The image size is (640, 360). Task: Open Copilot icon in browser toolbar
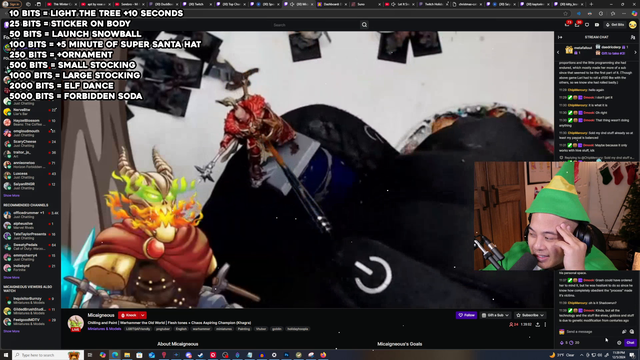(x=634, y=13)
